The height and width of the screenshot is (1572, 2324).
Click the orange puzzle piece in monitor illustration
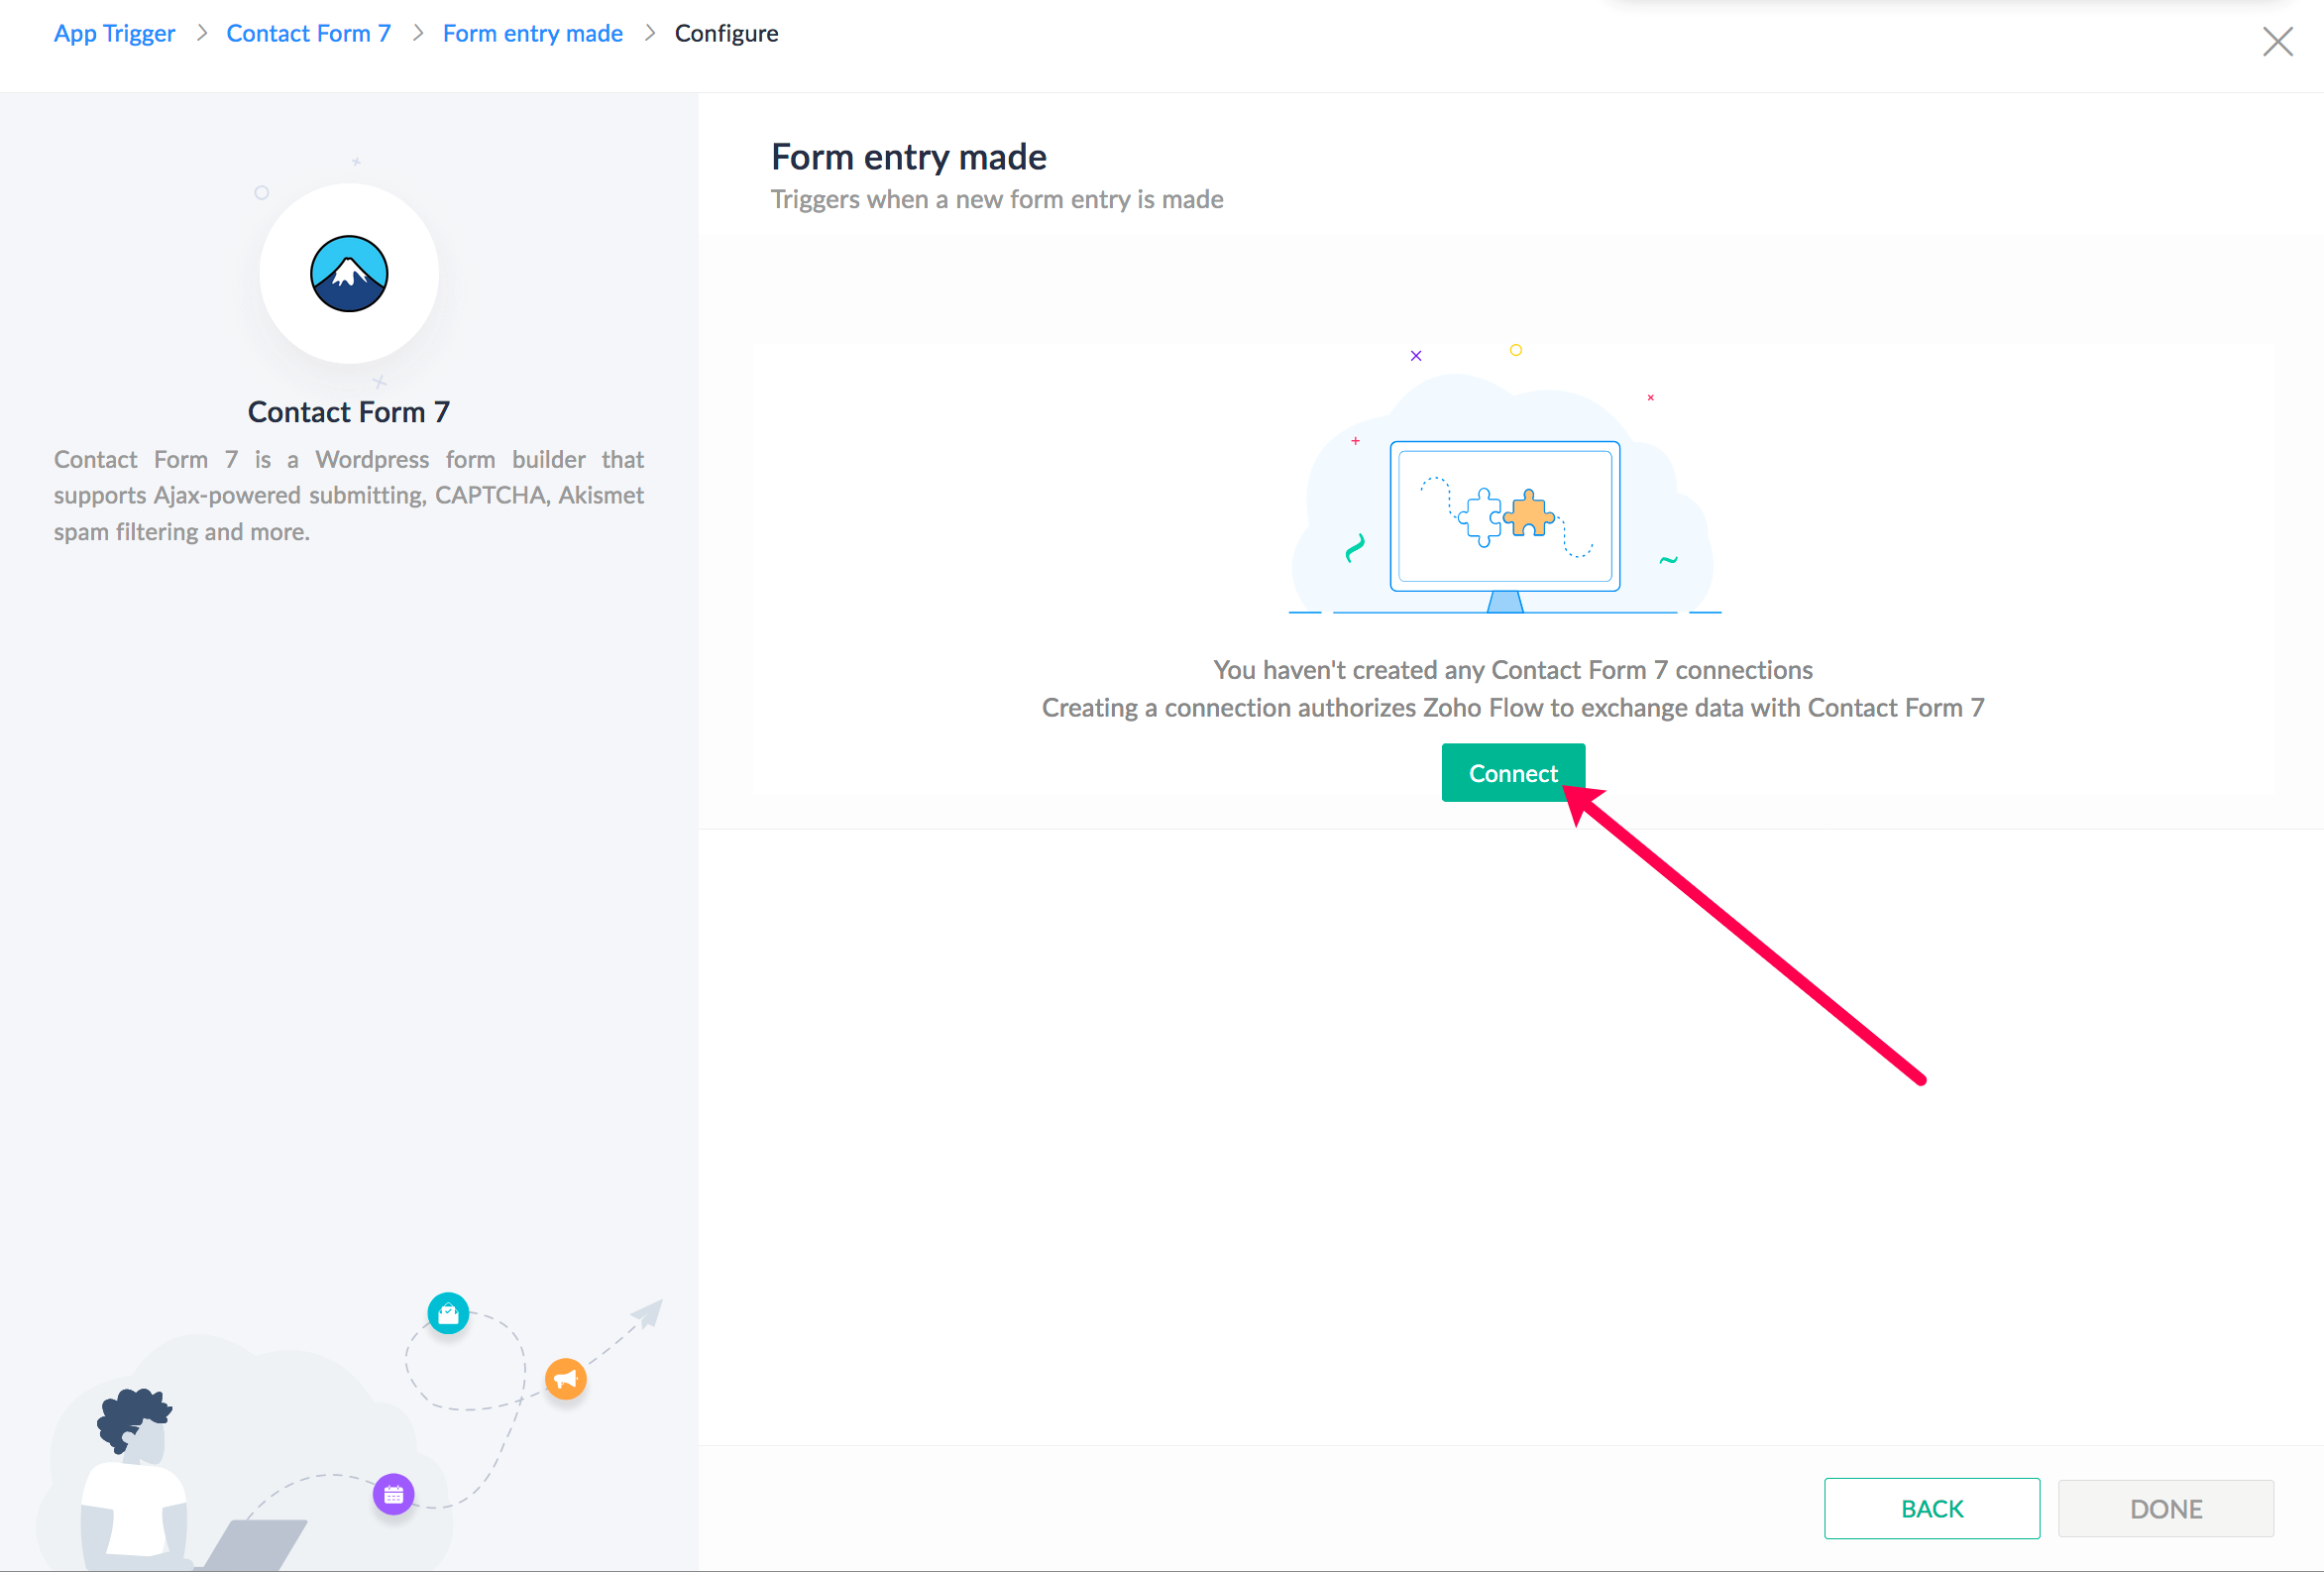(x=1528, y=515)
